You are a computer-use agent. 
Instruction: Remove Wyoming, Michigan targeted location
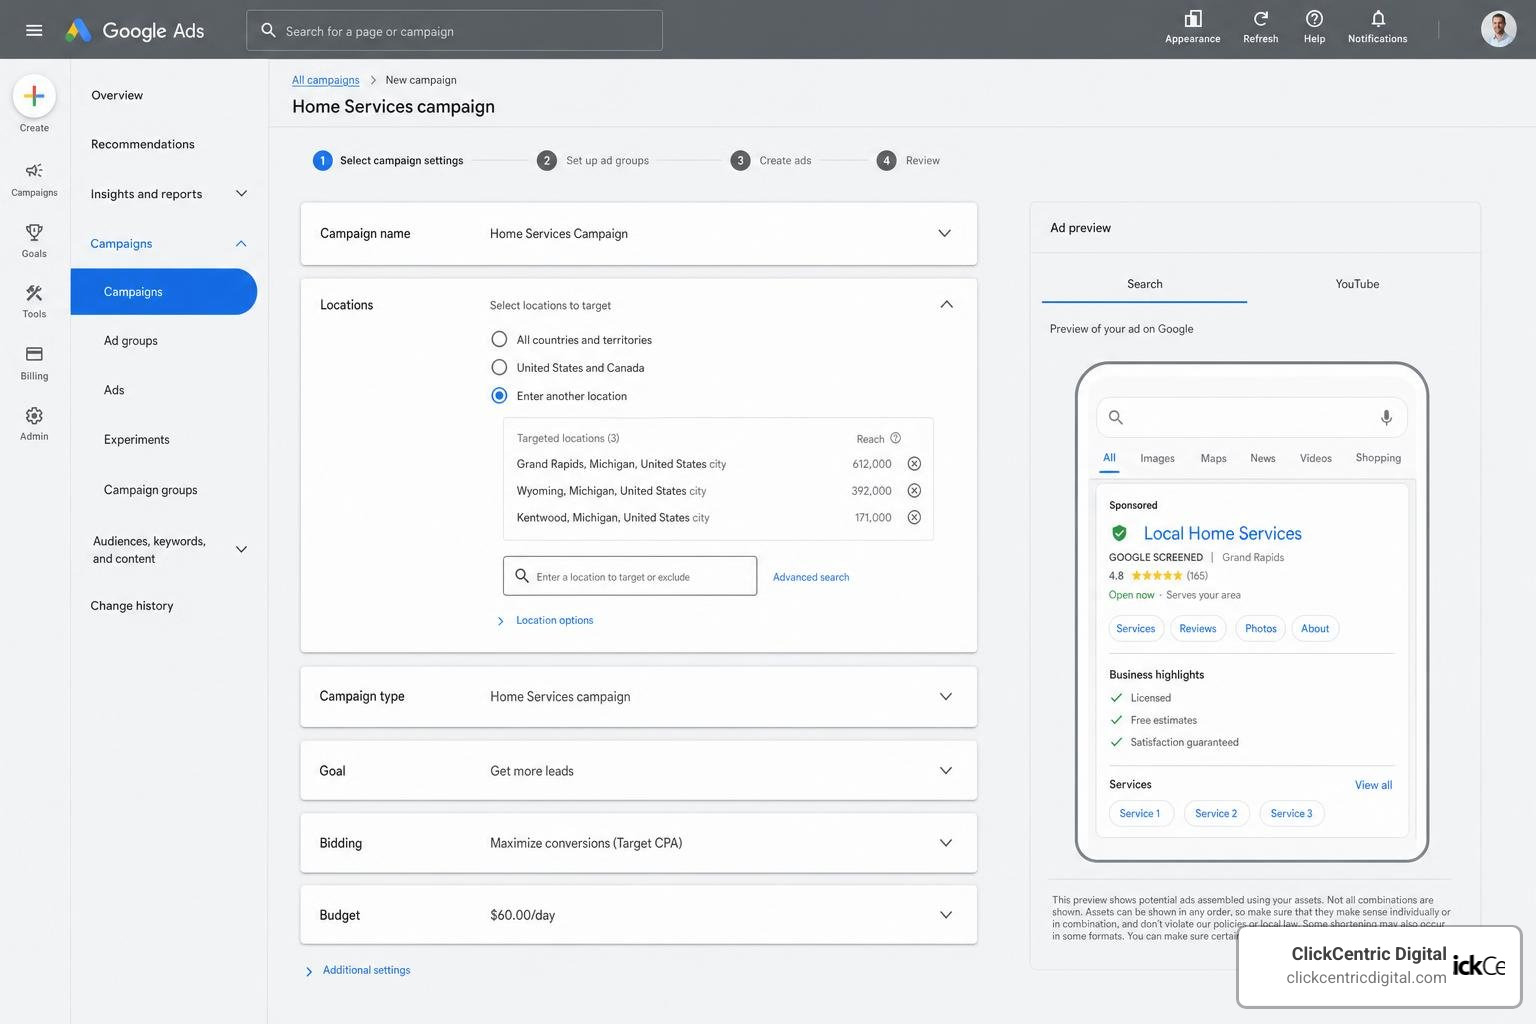[914, 491]
